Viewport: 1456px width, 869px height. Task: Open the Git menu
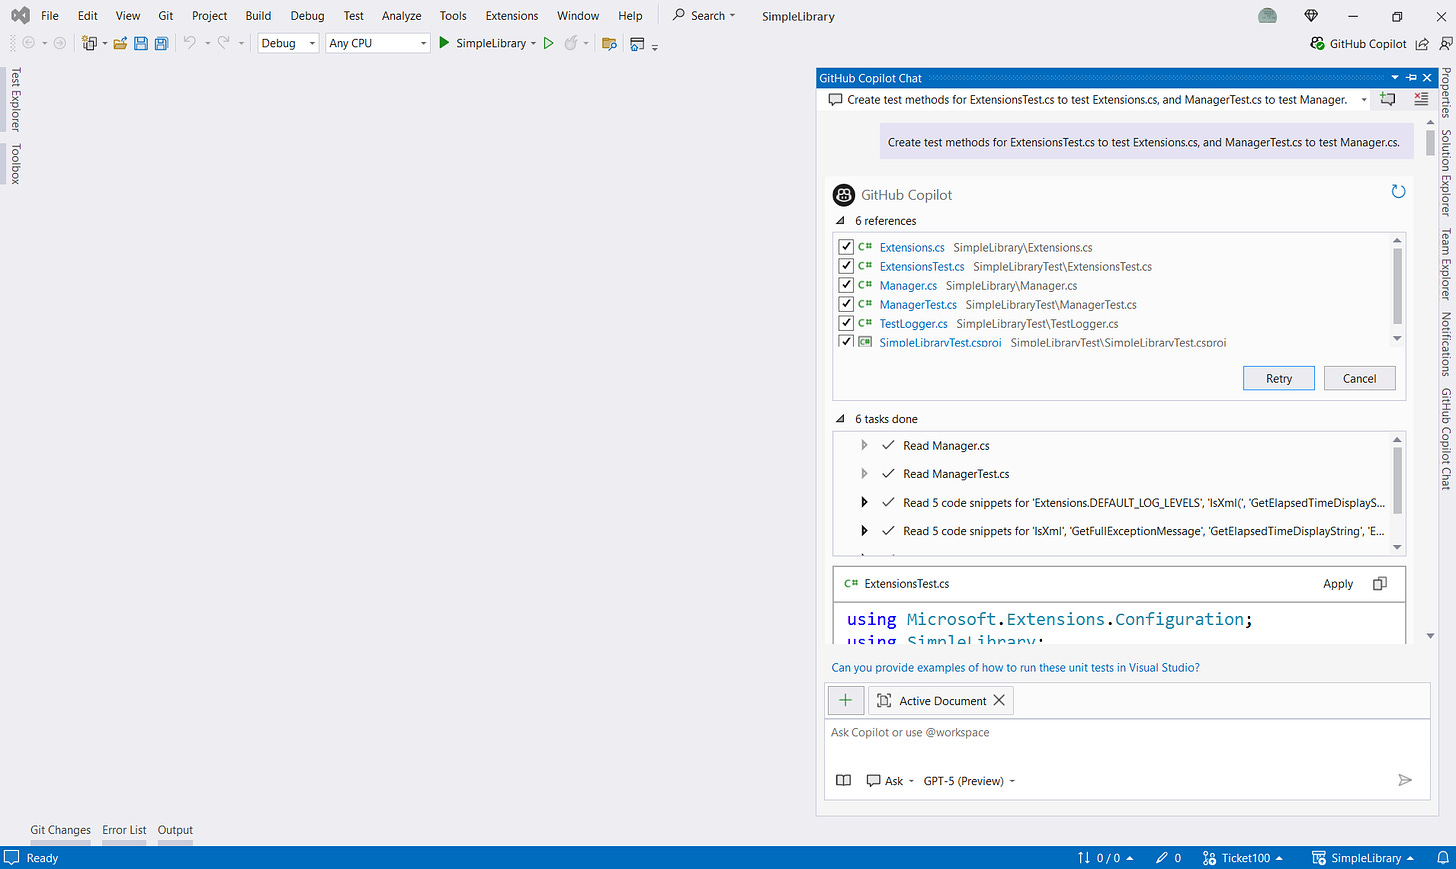click(166, 16)
